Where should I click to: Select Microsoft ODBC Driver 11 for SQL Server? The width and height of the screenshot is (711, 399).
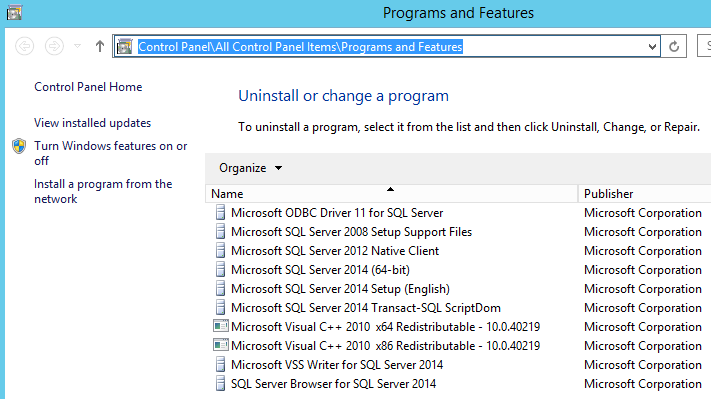pos(337,213)
